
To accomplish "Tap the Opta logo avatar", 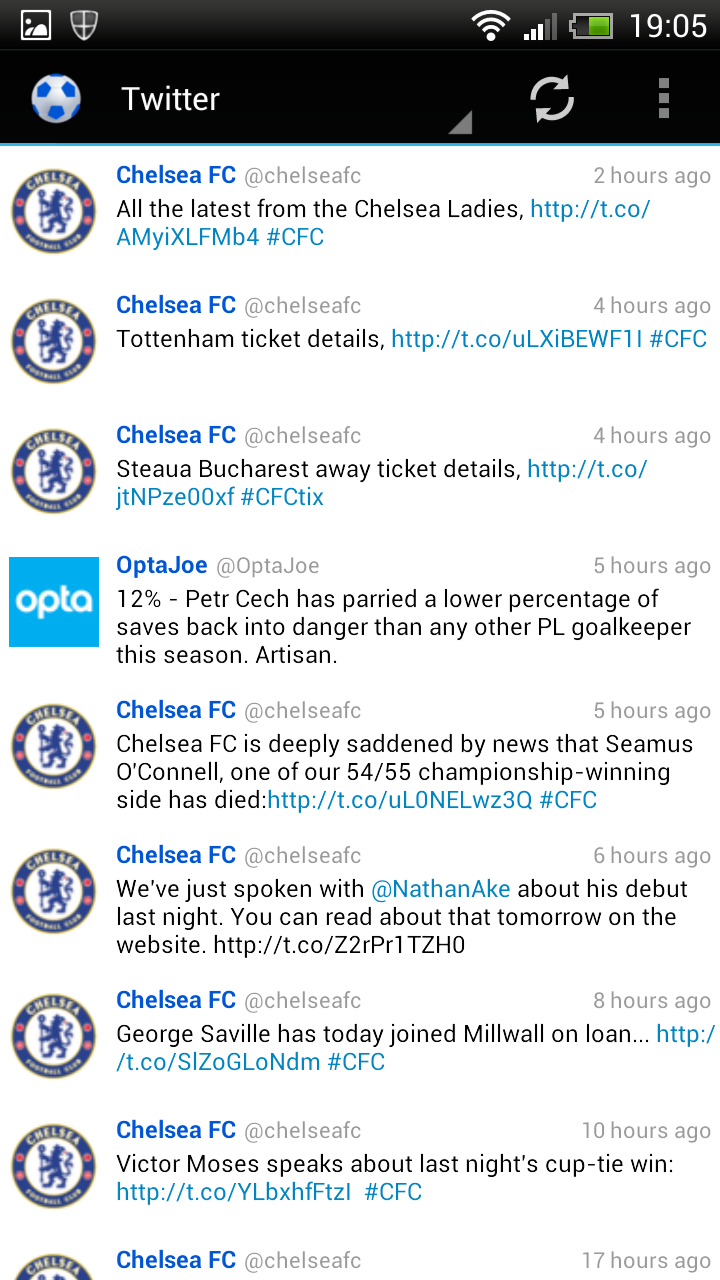I will (54, 602).
